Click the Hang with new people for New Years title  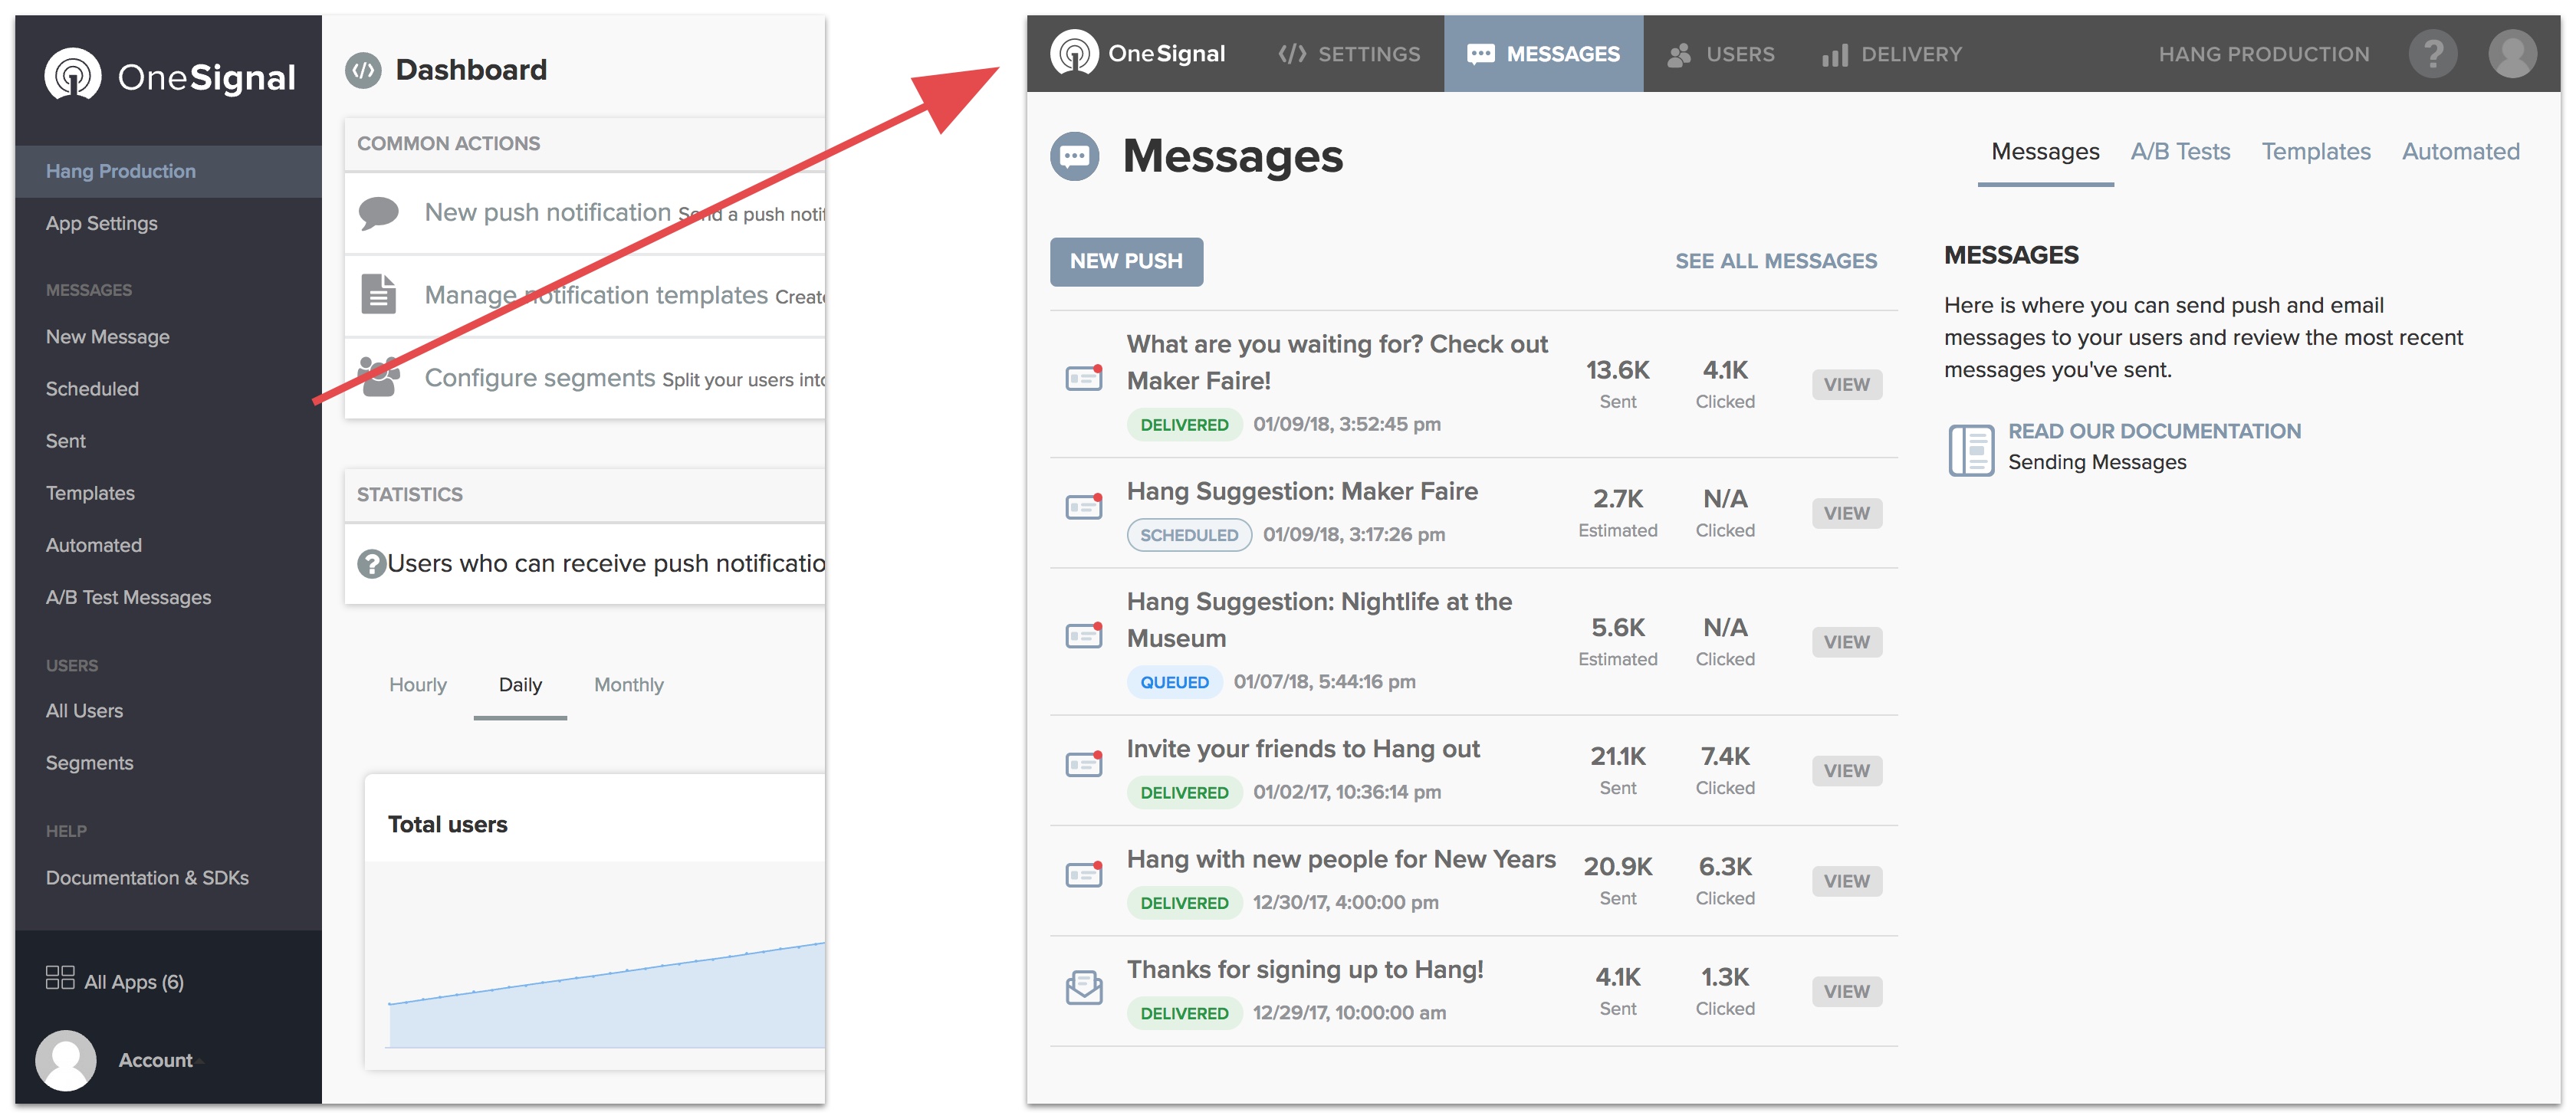coord(1341,860)
